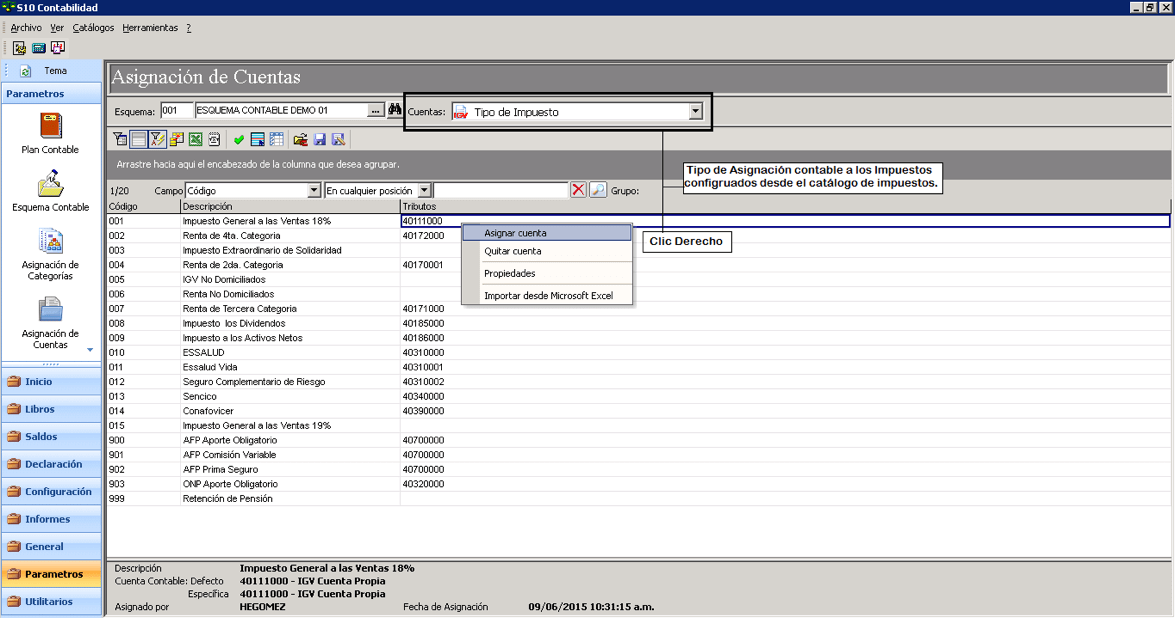The width and height of the screenshot is (1175, 618).
Task: Click the search text input field
Action: click(x=501, y=190)
